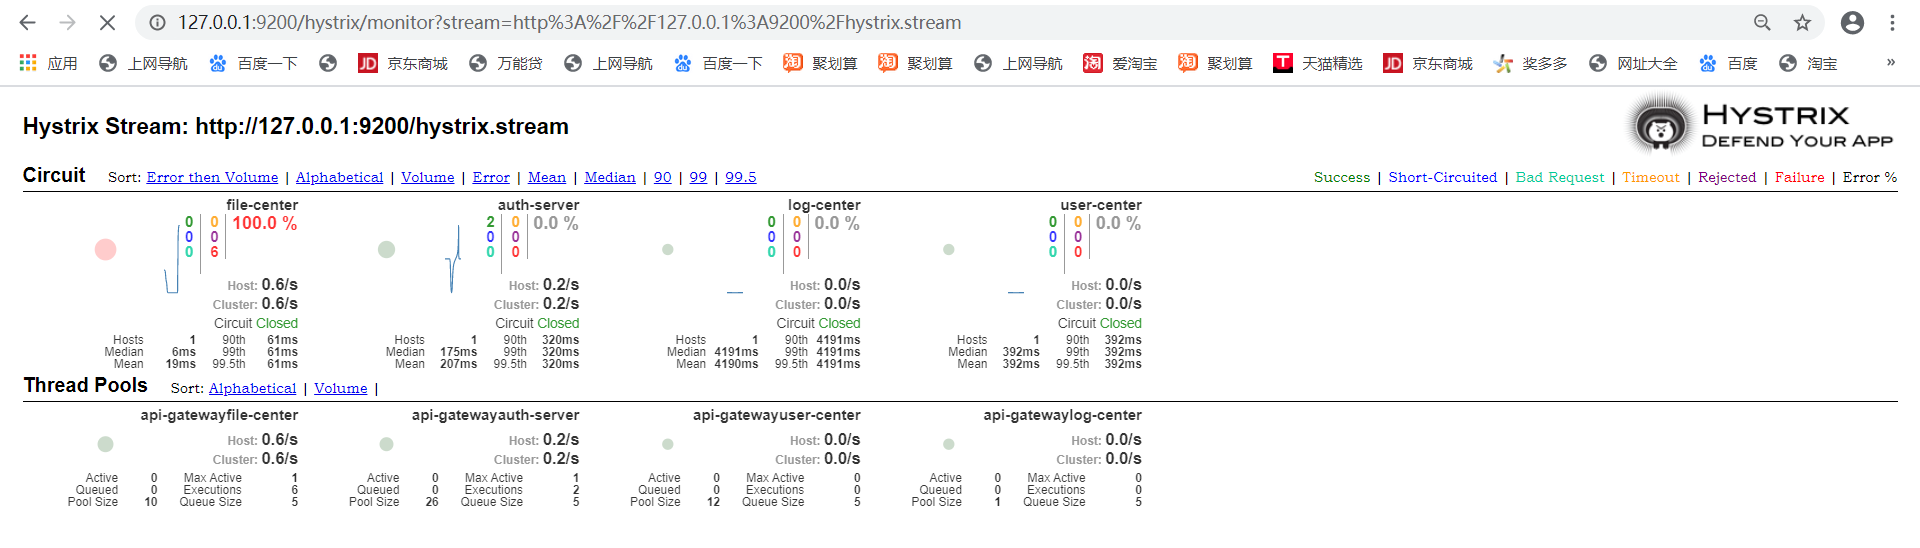Sort Thread Pools Alphabetical
Viewport: 1920px width, 548px height.
pyautogui.click(x=252, y=388)
